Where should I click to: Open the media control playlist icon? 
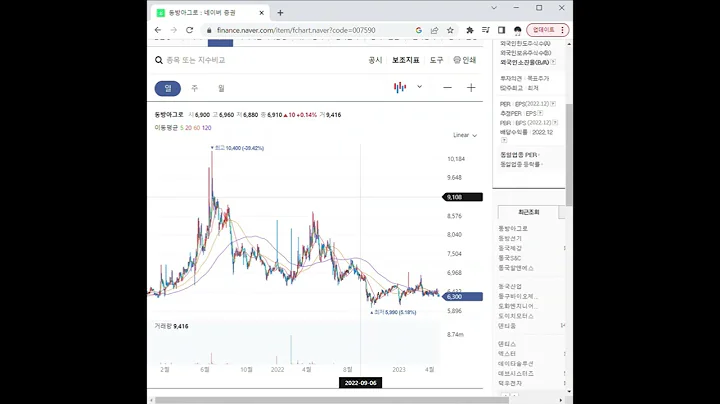(x=485, y=30)
